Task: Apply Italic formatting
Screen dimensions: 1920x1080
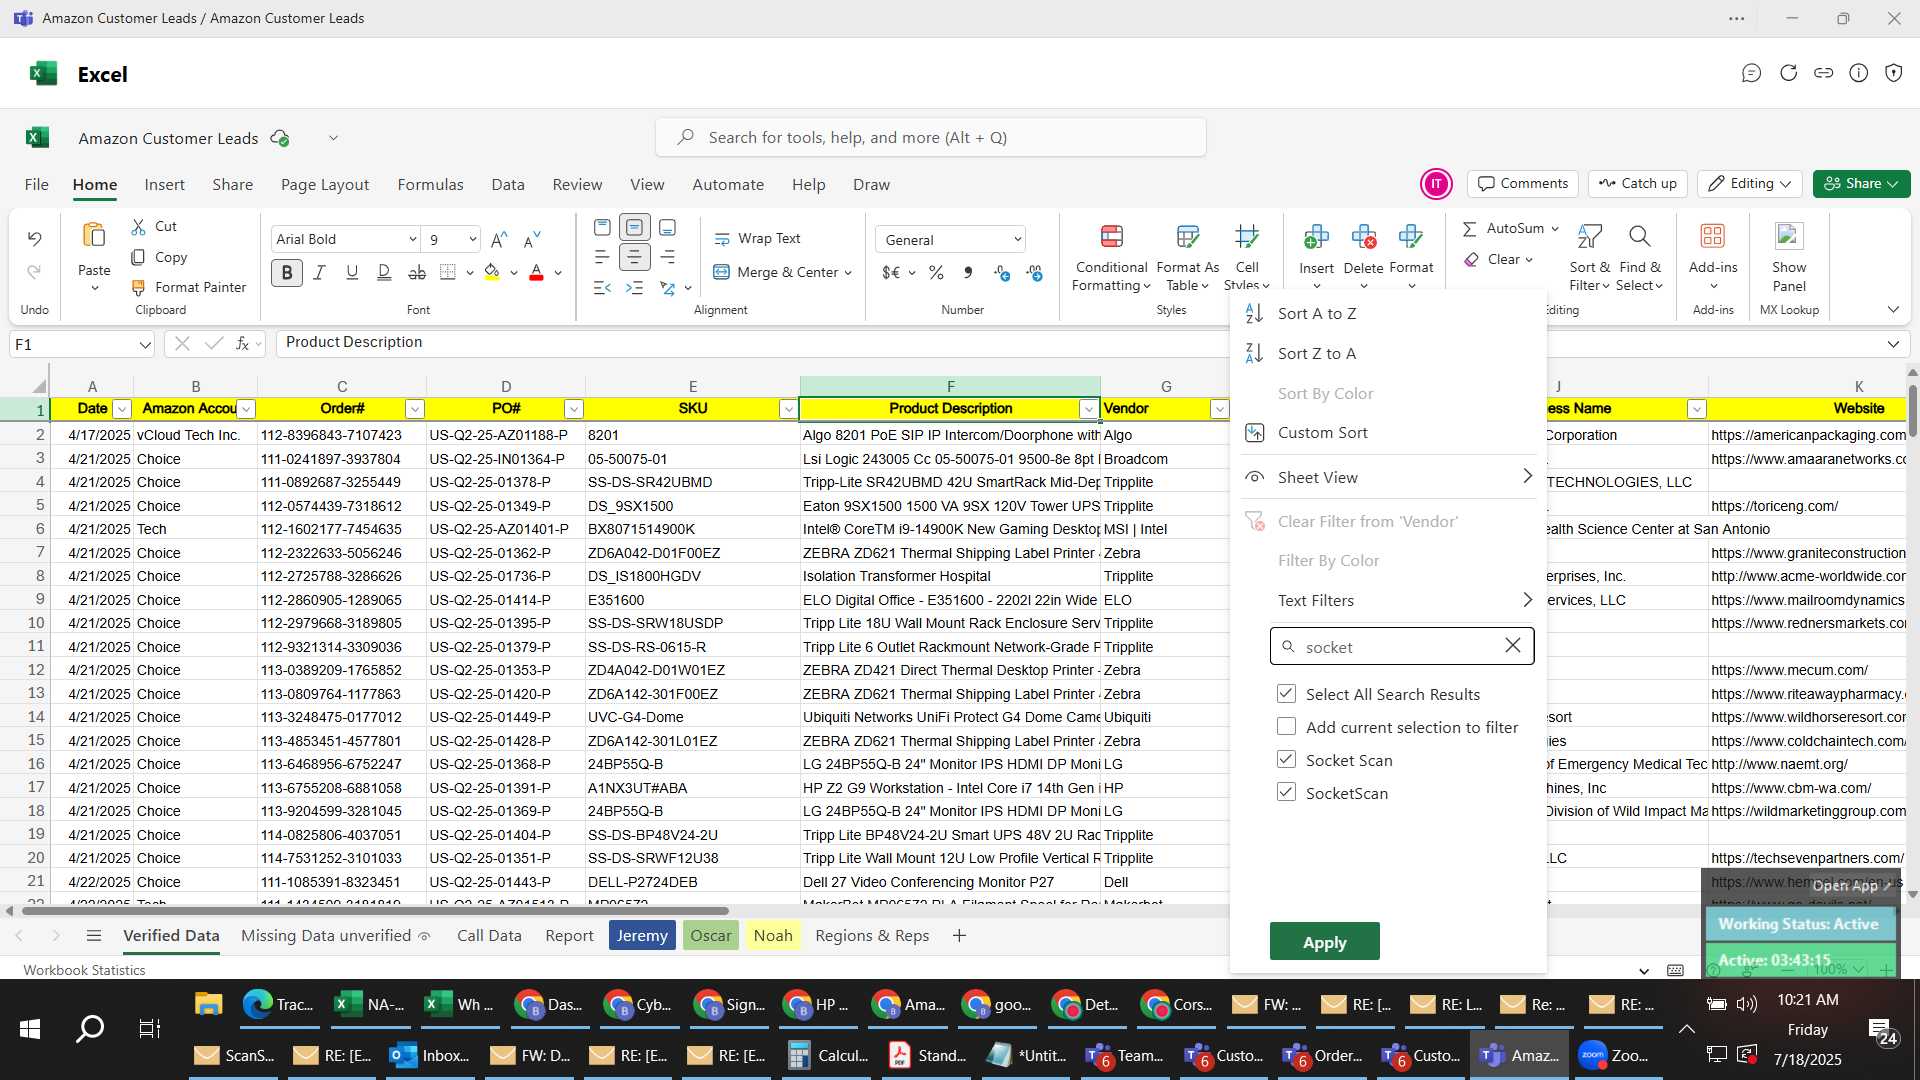Action: tap(320, 272)
